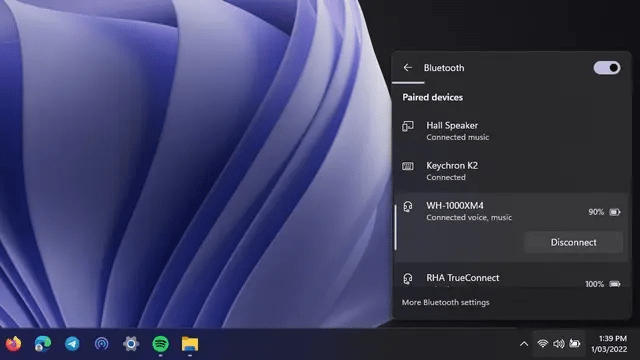
Task: Click the 90% battery level text
Action: [596, 212]
